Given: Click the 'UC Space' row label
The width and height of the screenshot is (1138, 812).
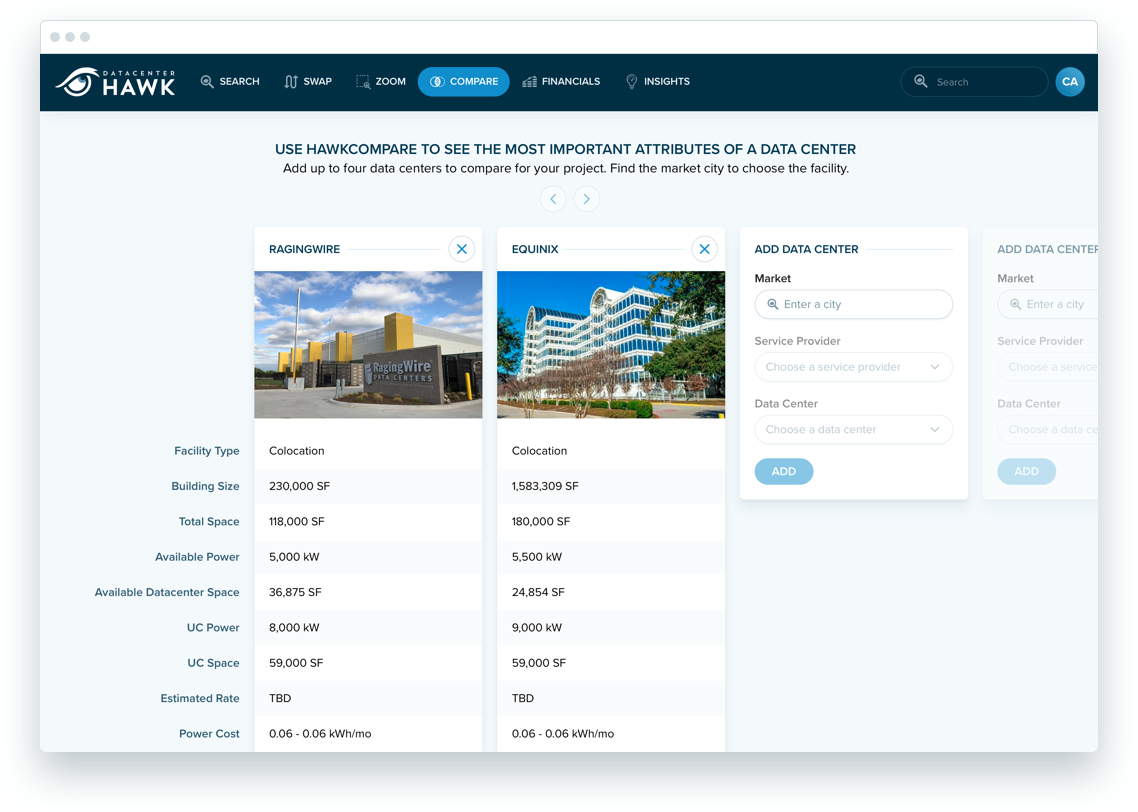Looking at the screenshot, I should (213, 663).
